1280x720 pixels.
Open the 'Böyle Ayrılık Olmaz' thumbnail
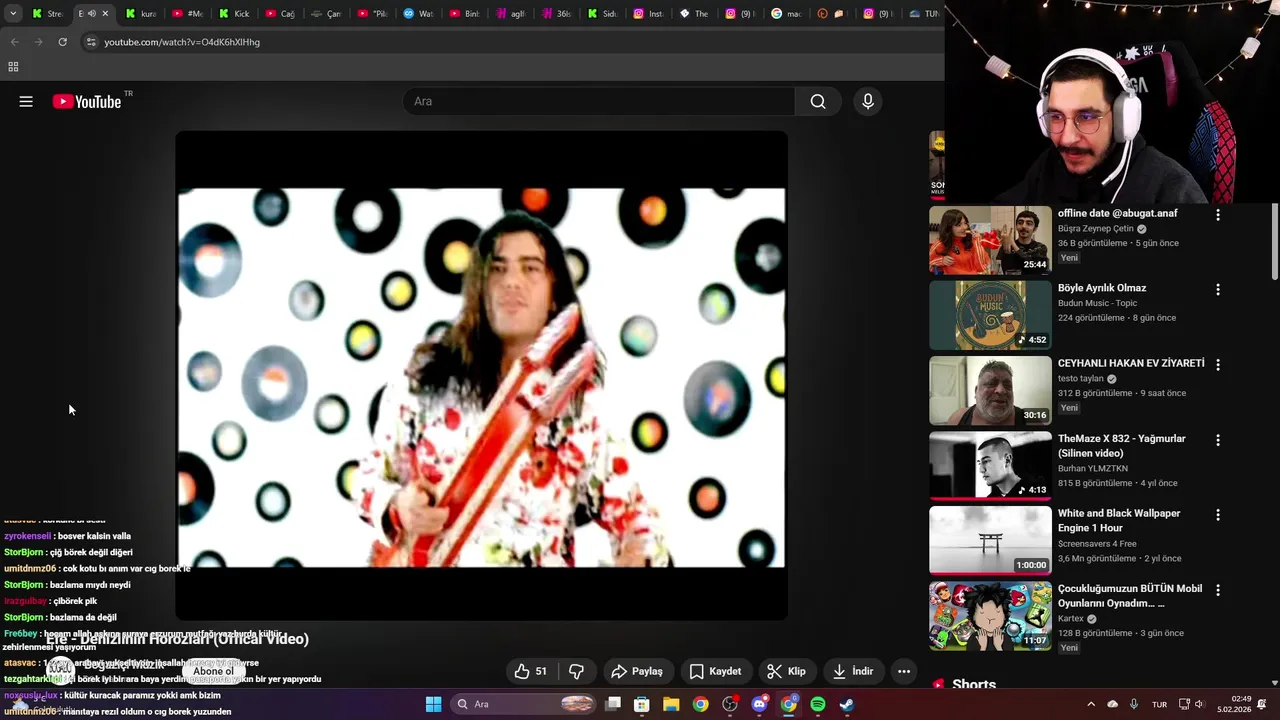pos(990,315)
